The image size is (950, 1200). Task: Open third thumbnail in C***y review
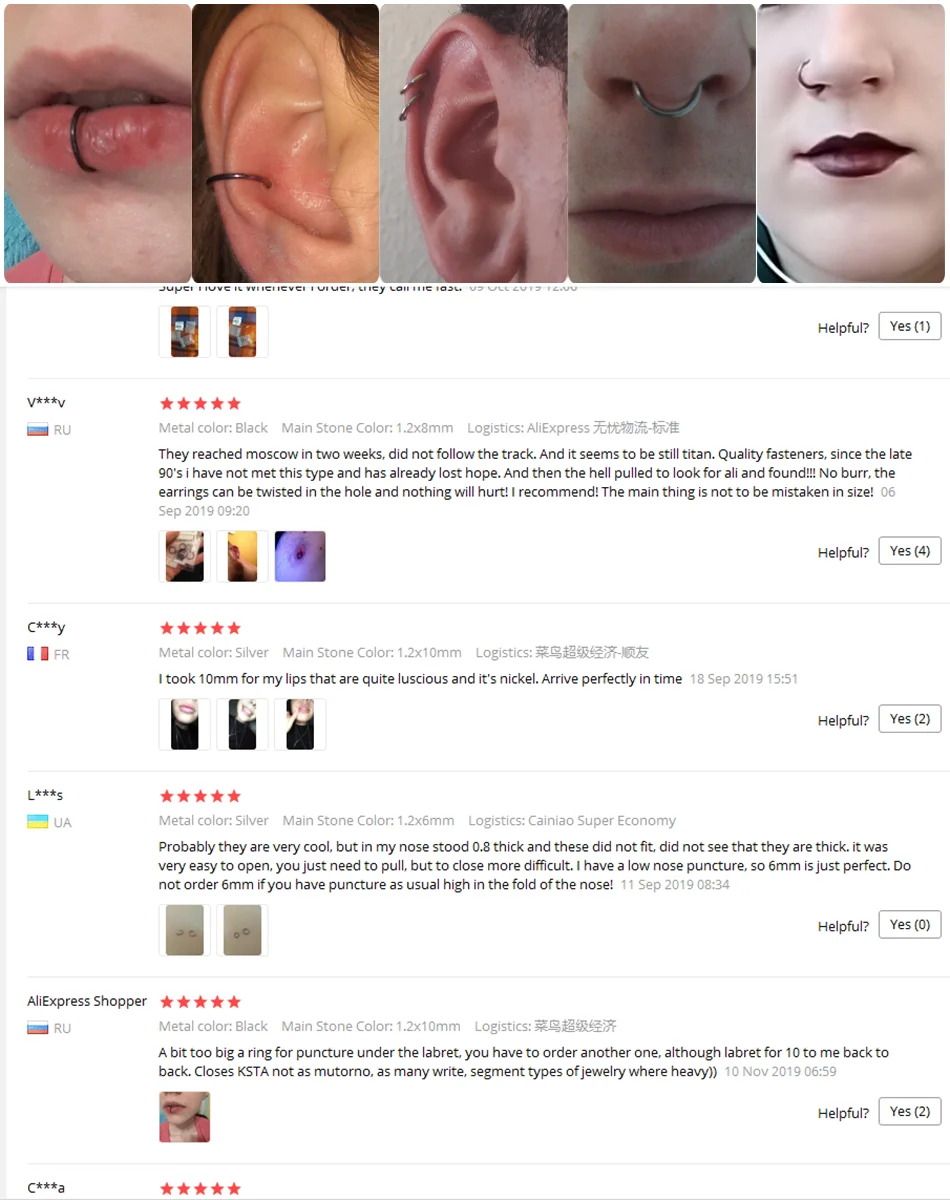tap(300, 724)
